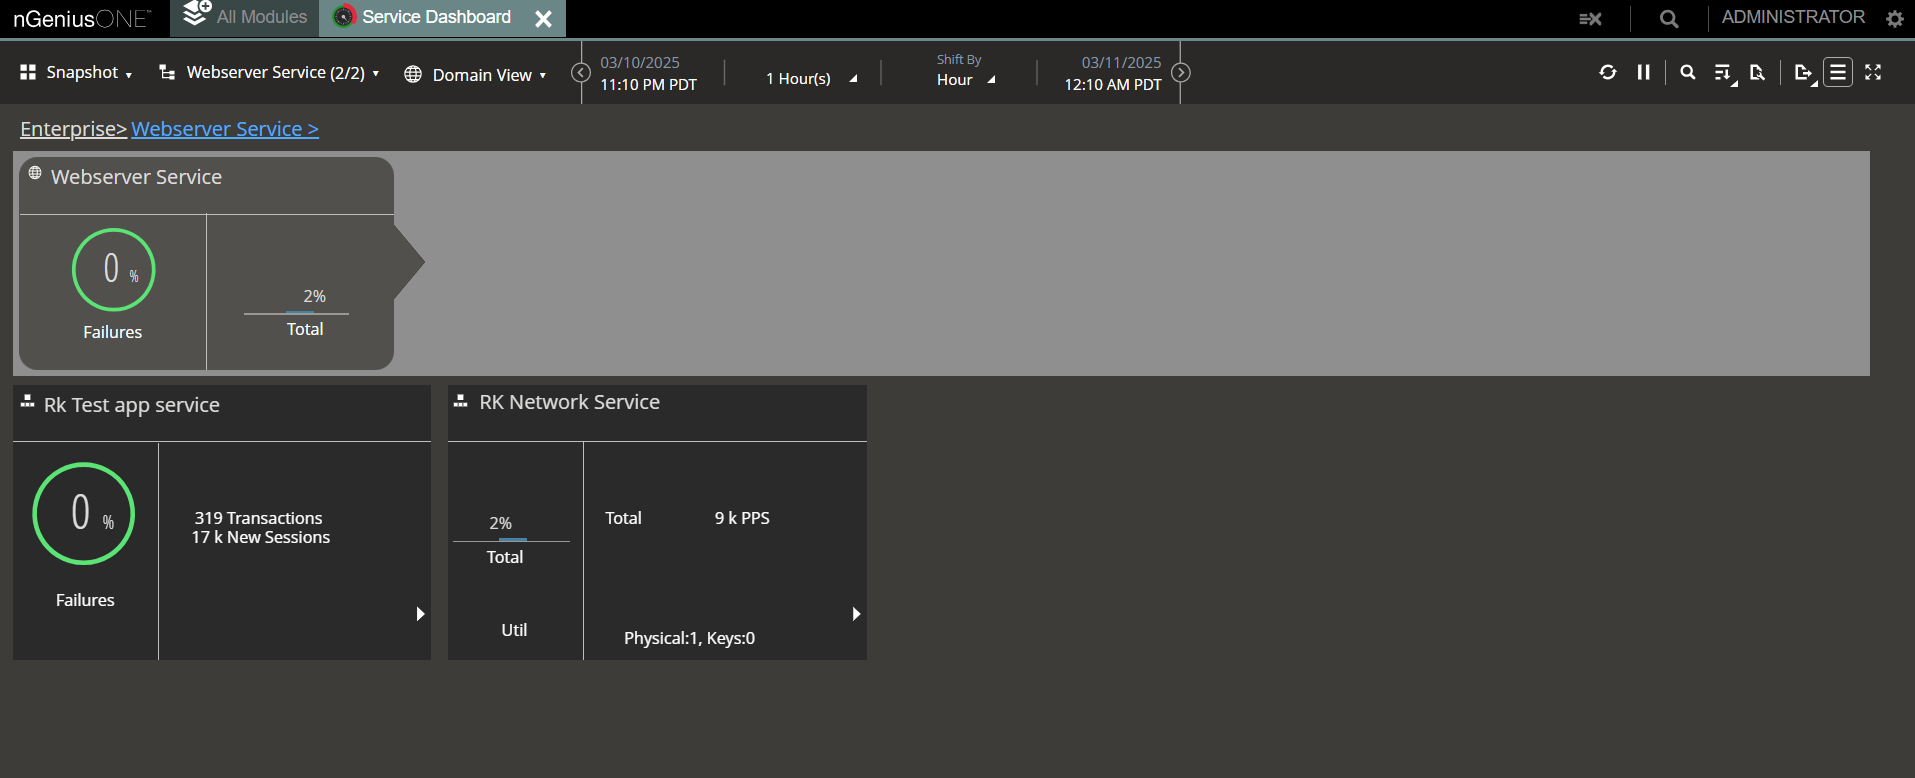Open the sort order dropdown icon
The width and height of the screenshot is (1915, 778).
[x=1725, y=73]
